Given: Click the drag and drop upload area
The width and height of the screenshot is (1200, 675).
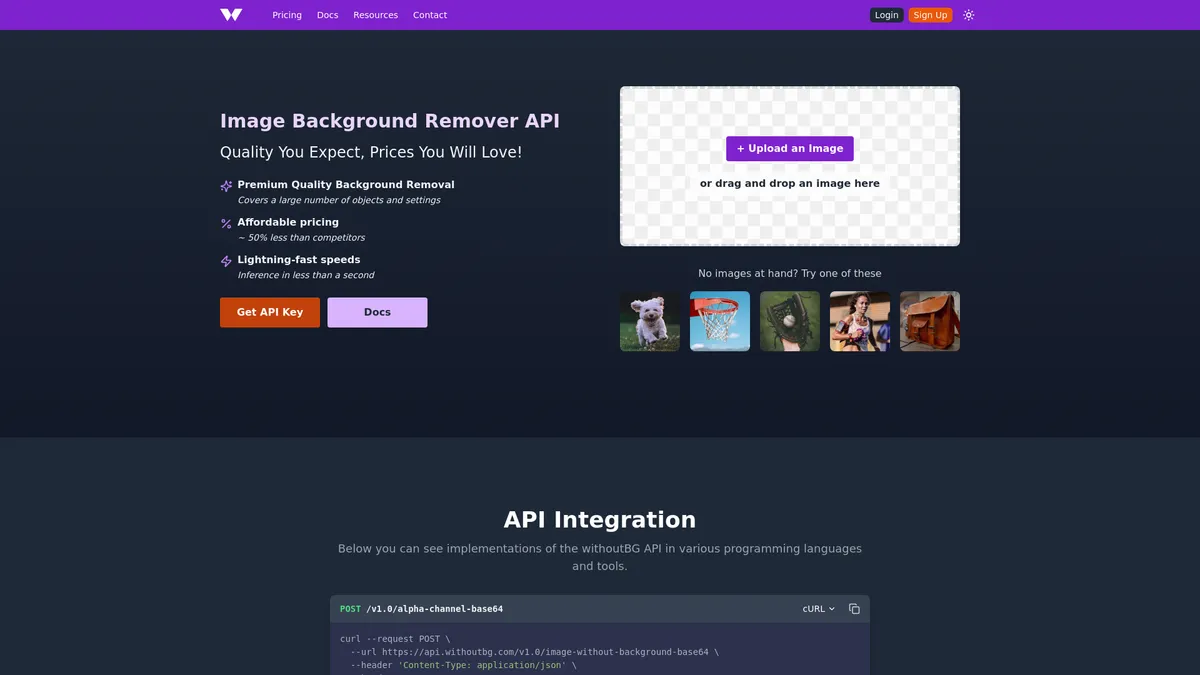Looking at the screenshot, I should coord(789,183).
